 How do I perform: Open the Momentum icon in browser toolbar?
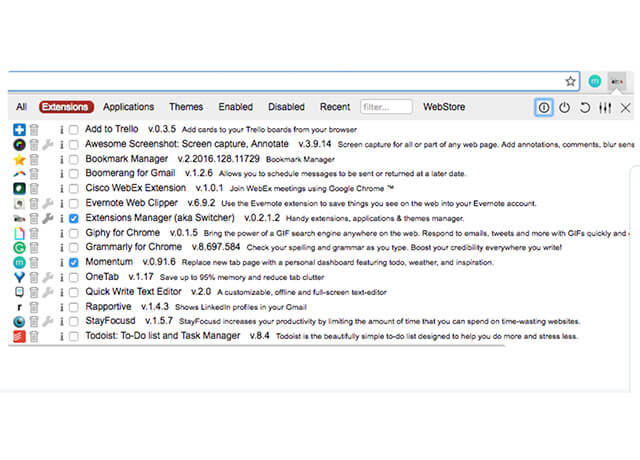tap(595, 81)
